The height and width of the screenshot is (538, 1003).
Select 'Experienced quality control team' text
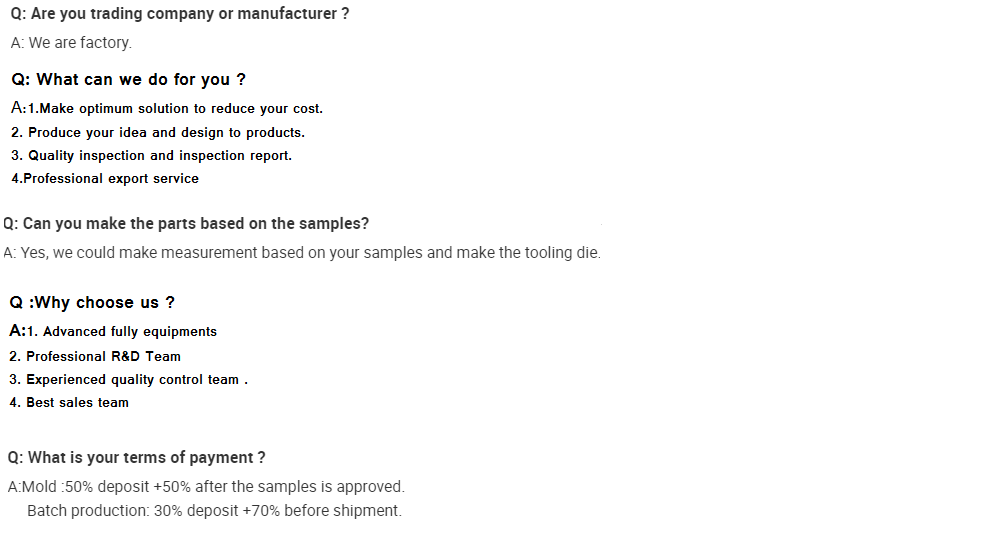pyautogui.click(x=128, y=380)
